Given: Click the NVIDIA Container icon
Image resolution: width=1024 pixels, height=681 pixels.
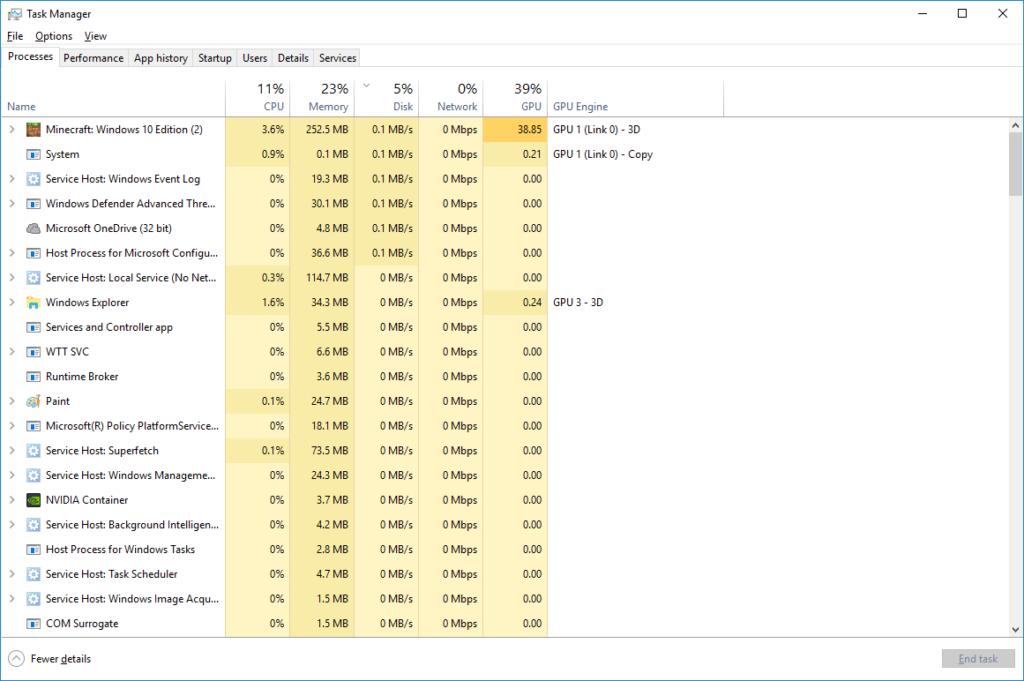Looking at the screenshot, I should (33, 500).
